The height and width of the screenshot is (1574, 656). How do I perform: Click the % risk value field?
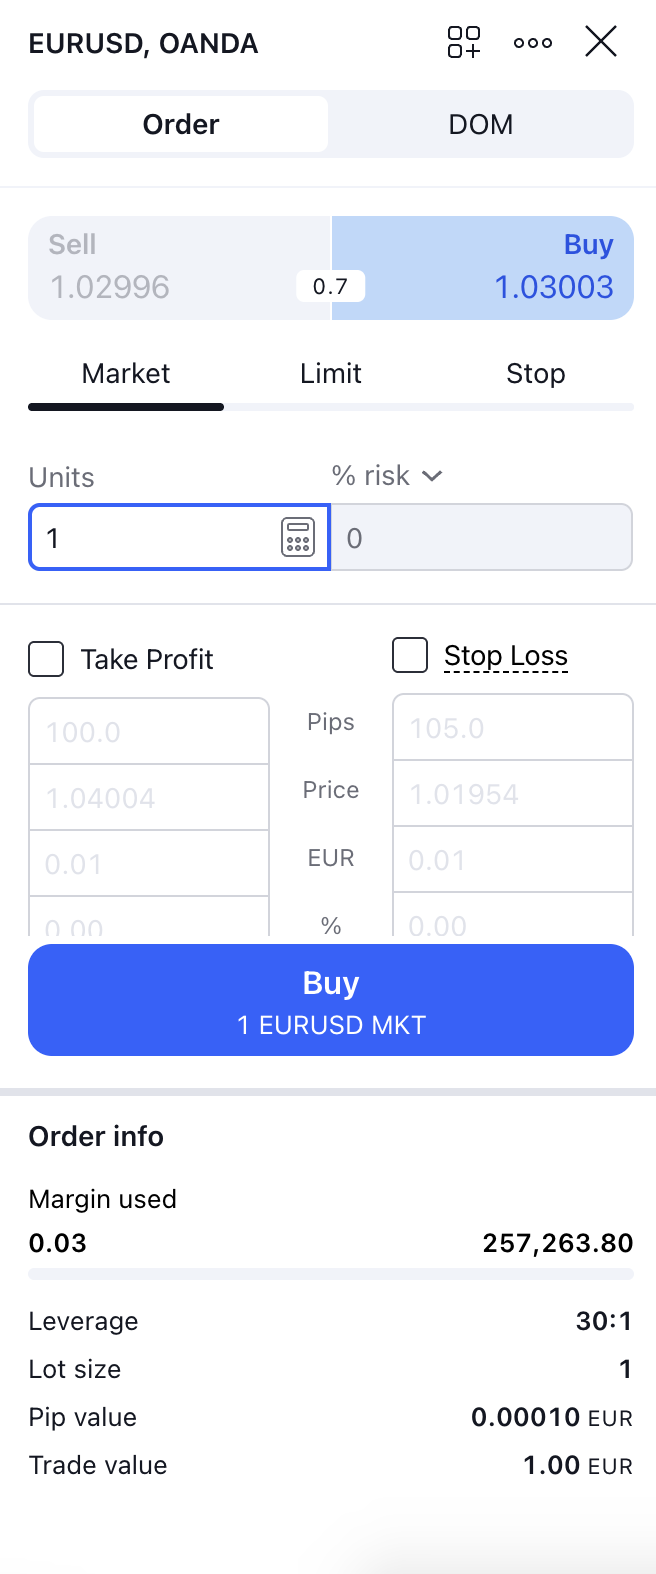482,538
